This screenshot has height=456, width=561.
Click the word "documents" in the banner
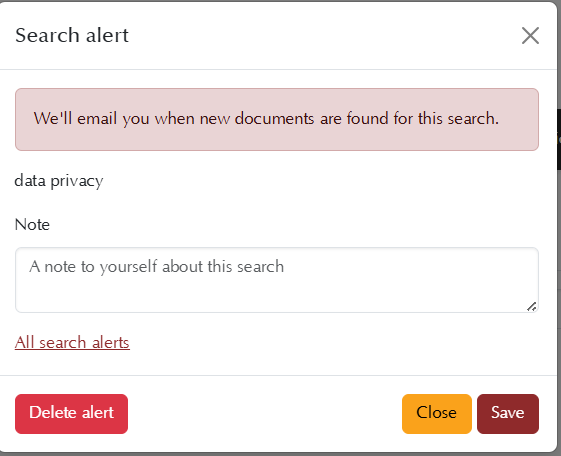[274, 118]
